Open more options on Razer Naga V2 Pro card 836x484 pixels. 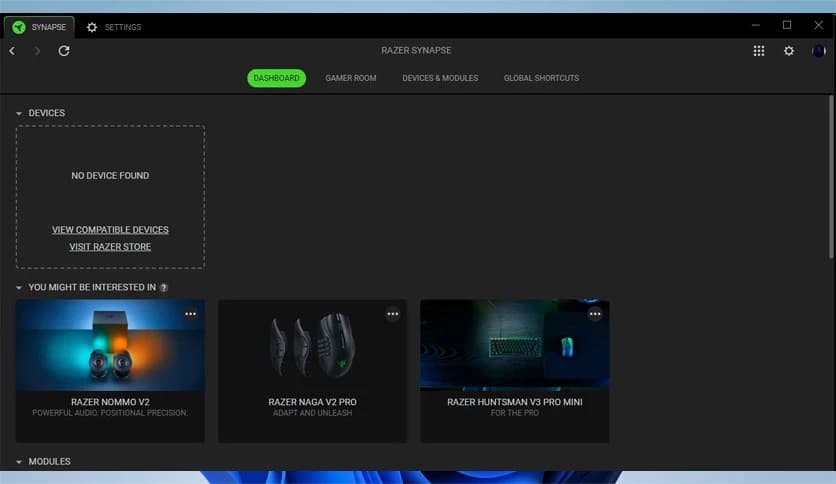coord(392,314)
